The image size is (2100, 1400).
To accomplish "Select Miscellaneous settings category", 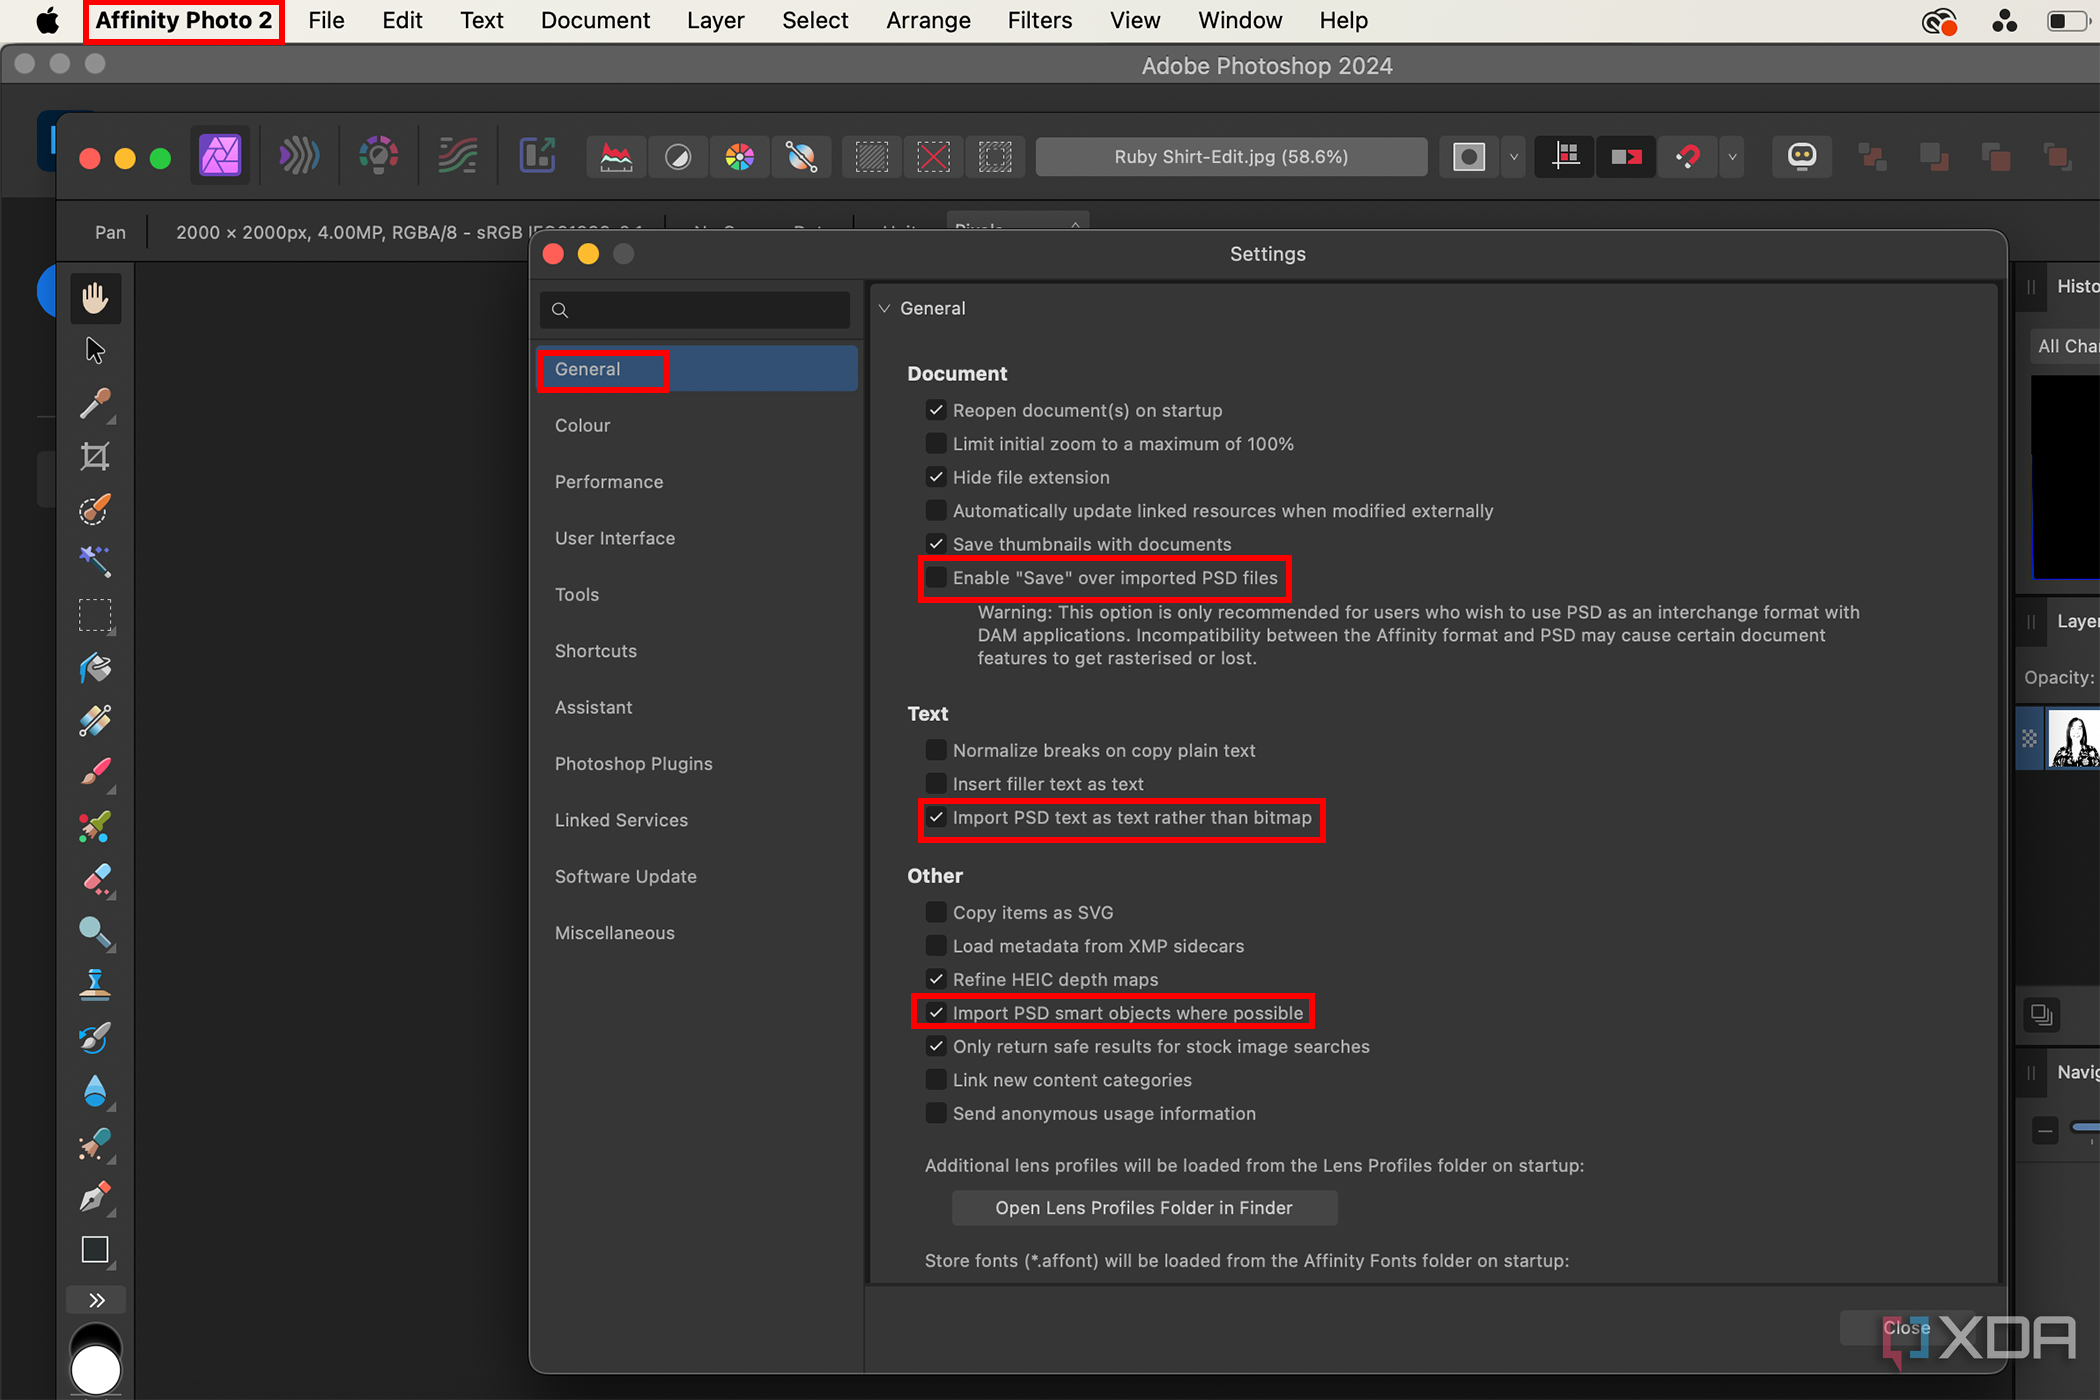I will (x=697, y=932).
